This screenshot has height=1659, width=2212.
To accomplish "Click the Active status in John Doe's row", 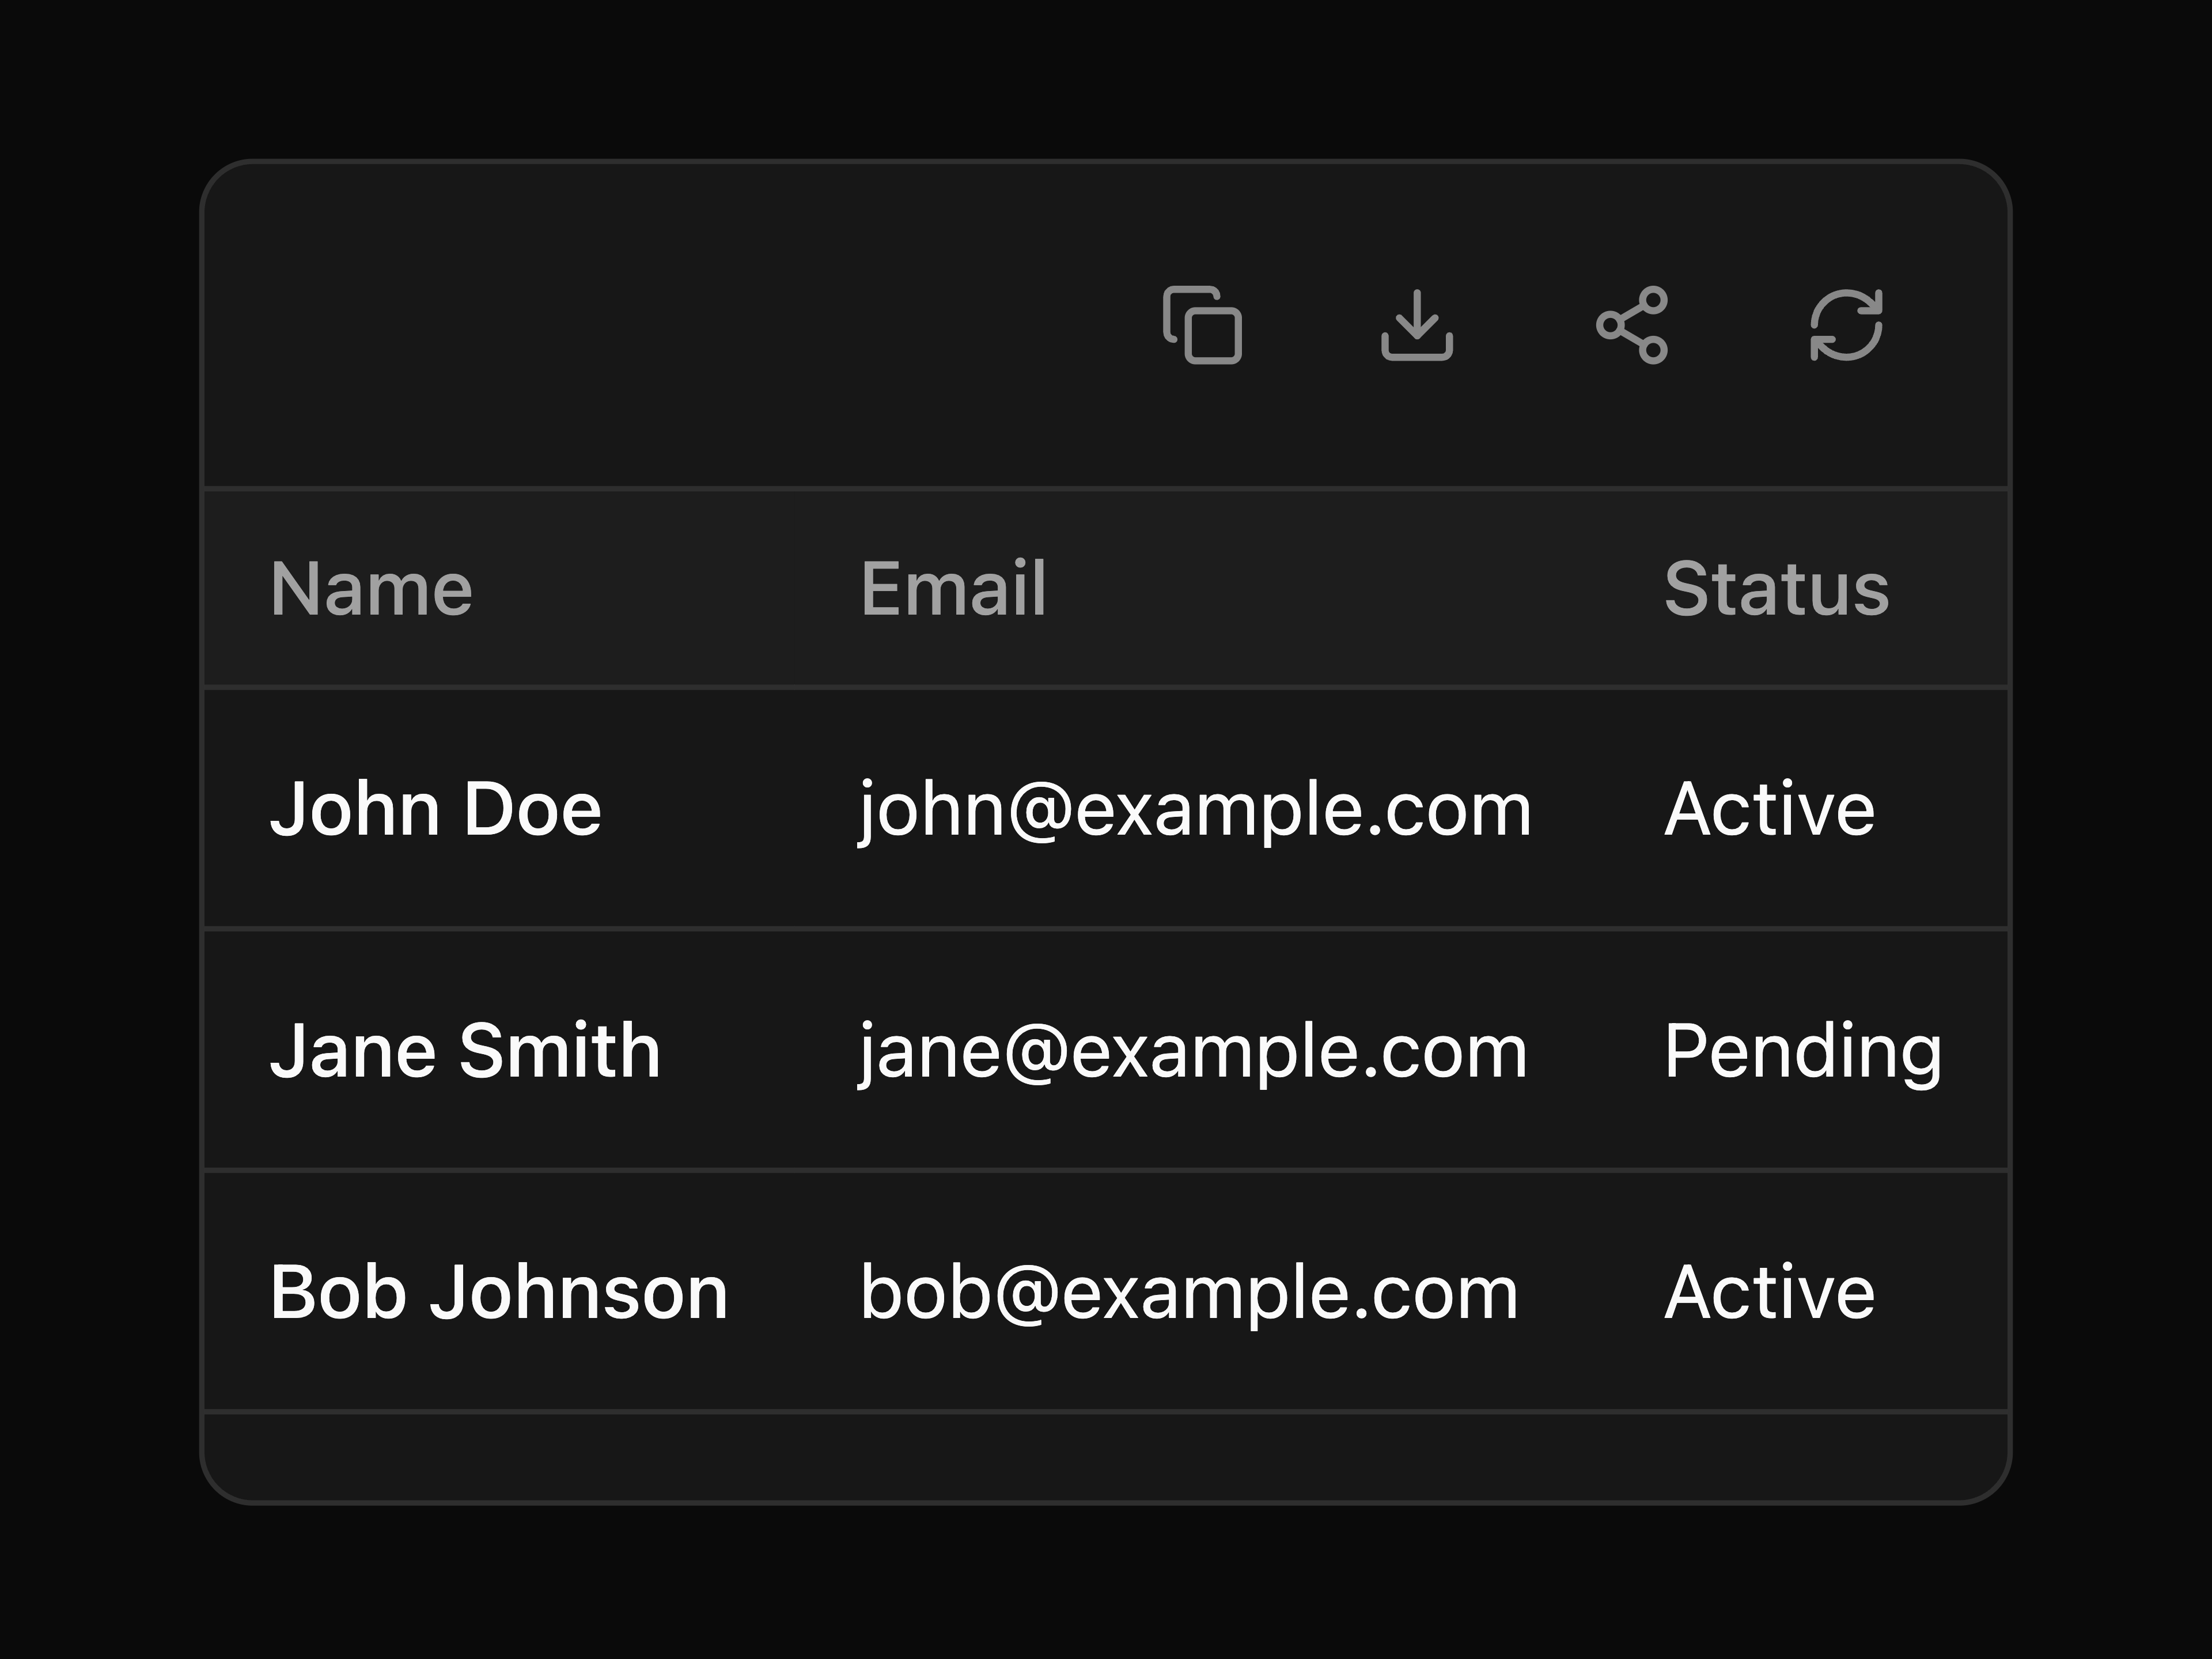I will pos(1770,809).
